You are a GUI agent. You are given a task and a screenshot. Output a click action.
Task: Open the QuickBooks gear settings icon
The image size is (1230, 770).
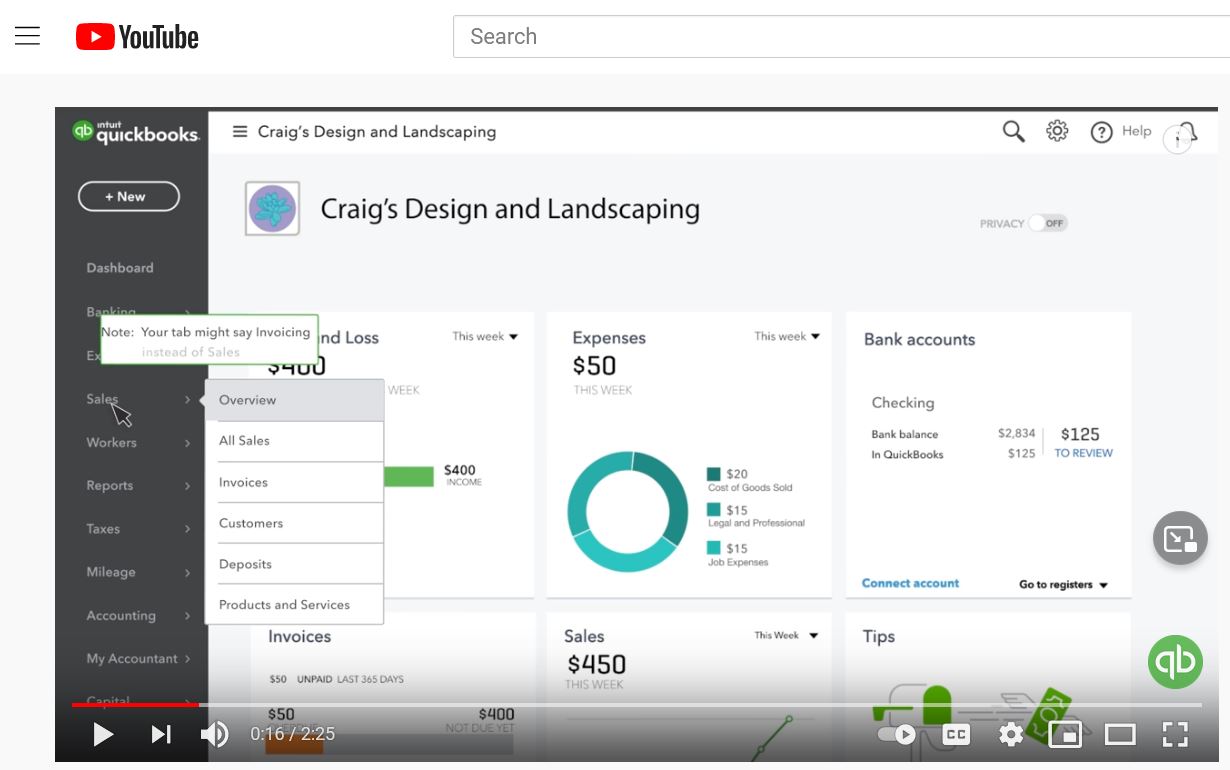click(1057, 131)
